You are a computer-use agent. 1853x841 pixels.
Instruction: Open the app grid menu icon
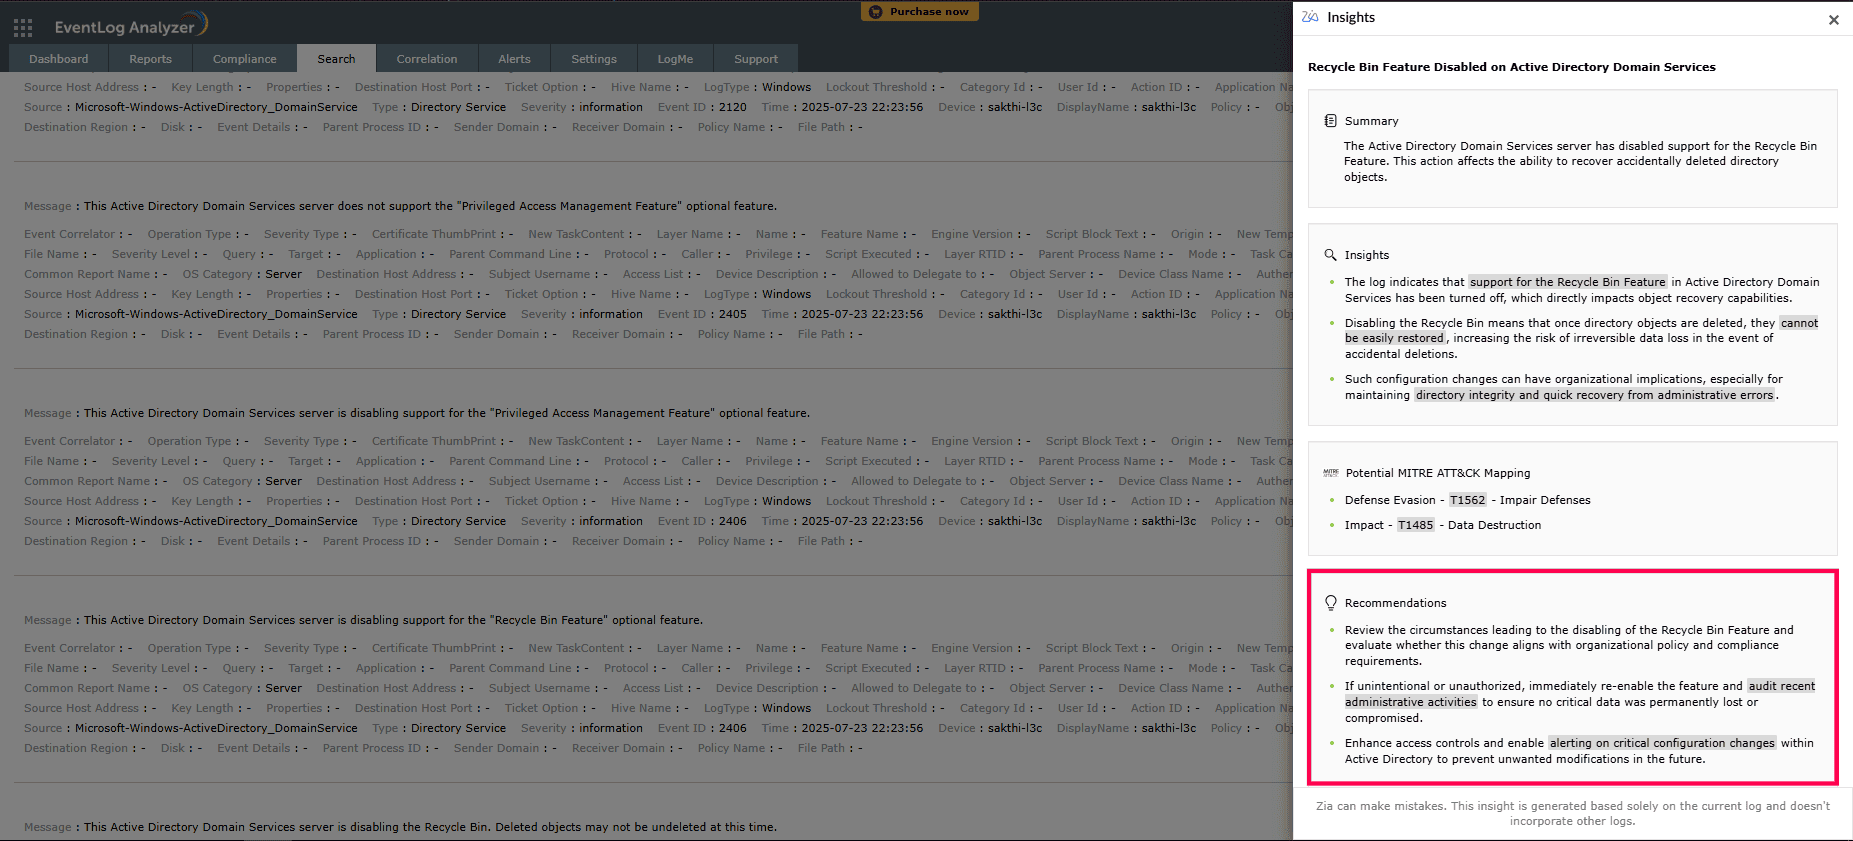pos(23,27)
